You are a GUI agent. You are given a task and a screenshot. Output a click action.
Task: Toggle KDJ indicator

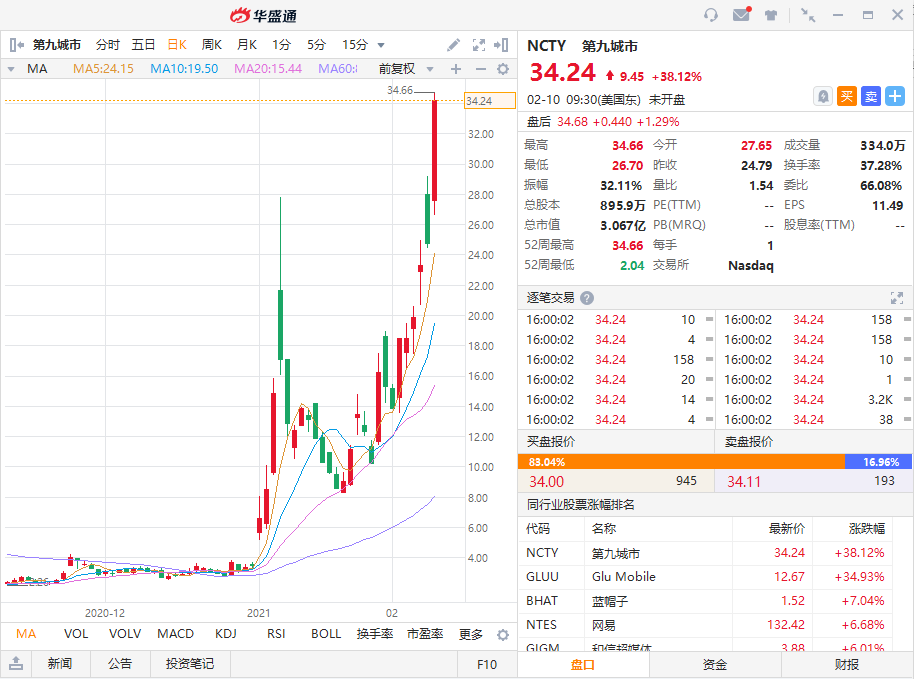pyautogui.click(x=226, y=634)
